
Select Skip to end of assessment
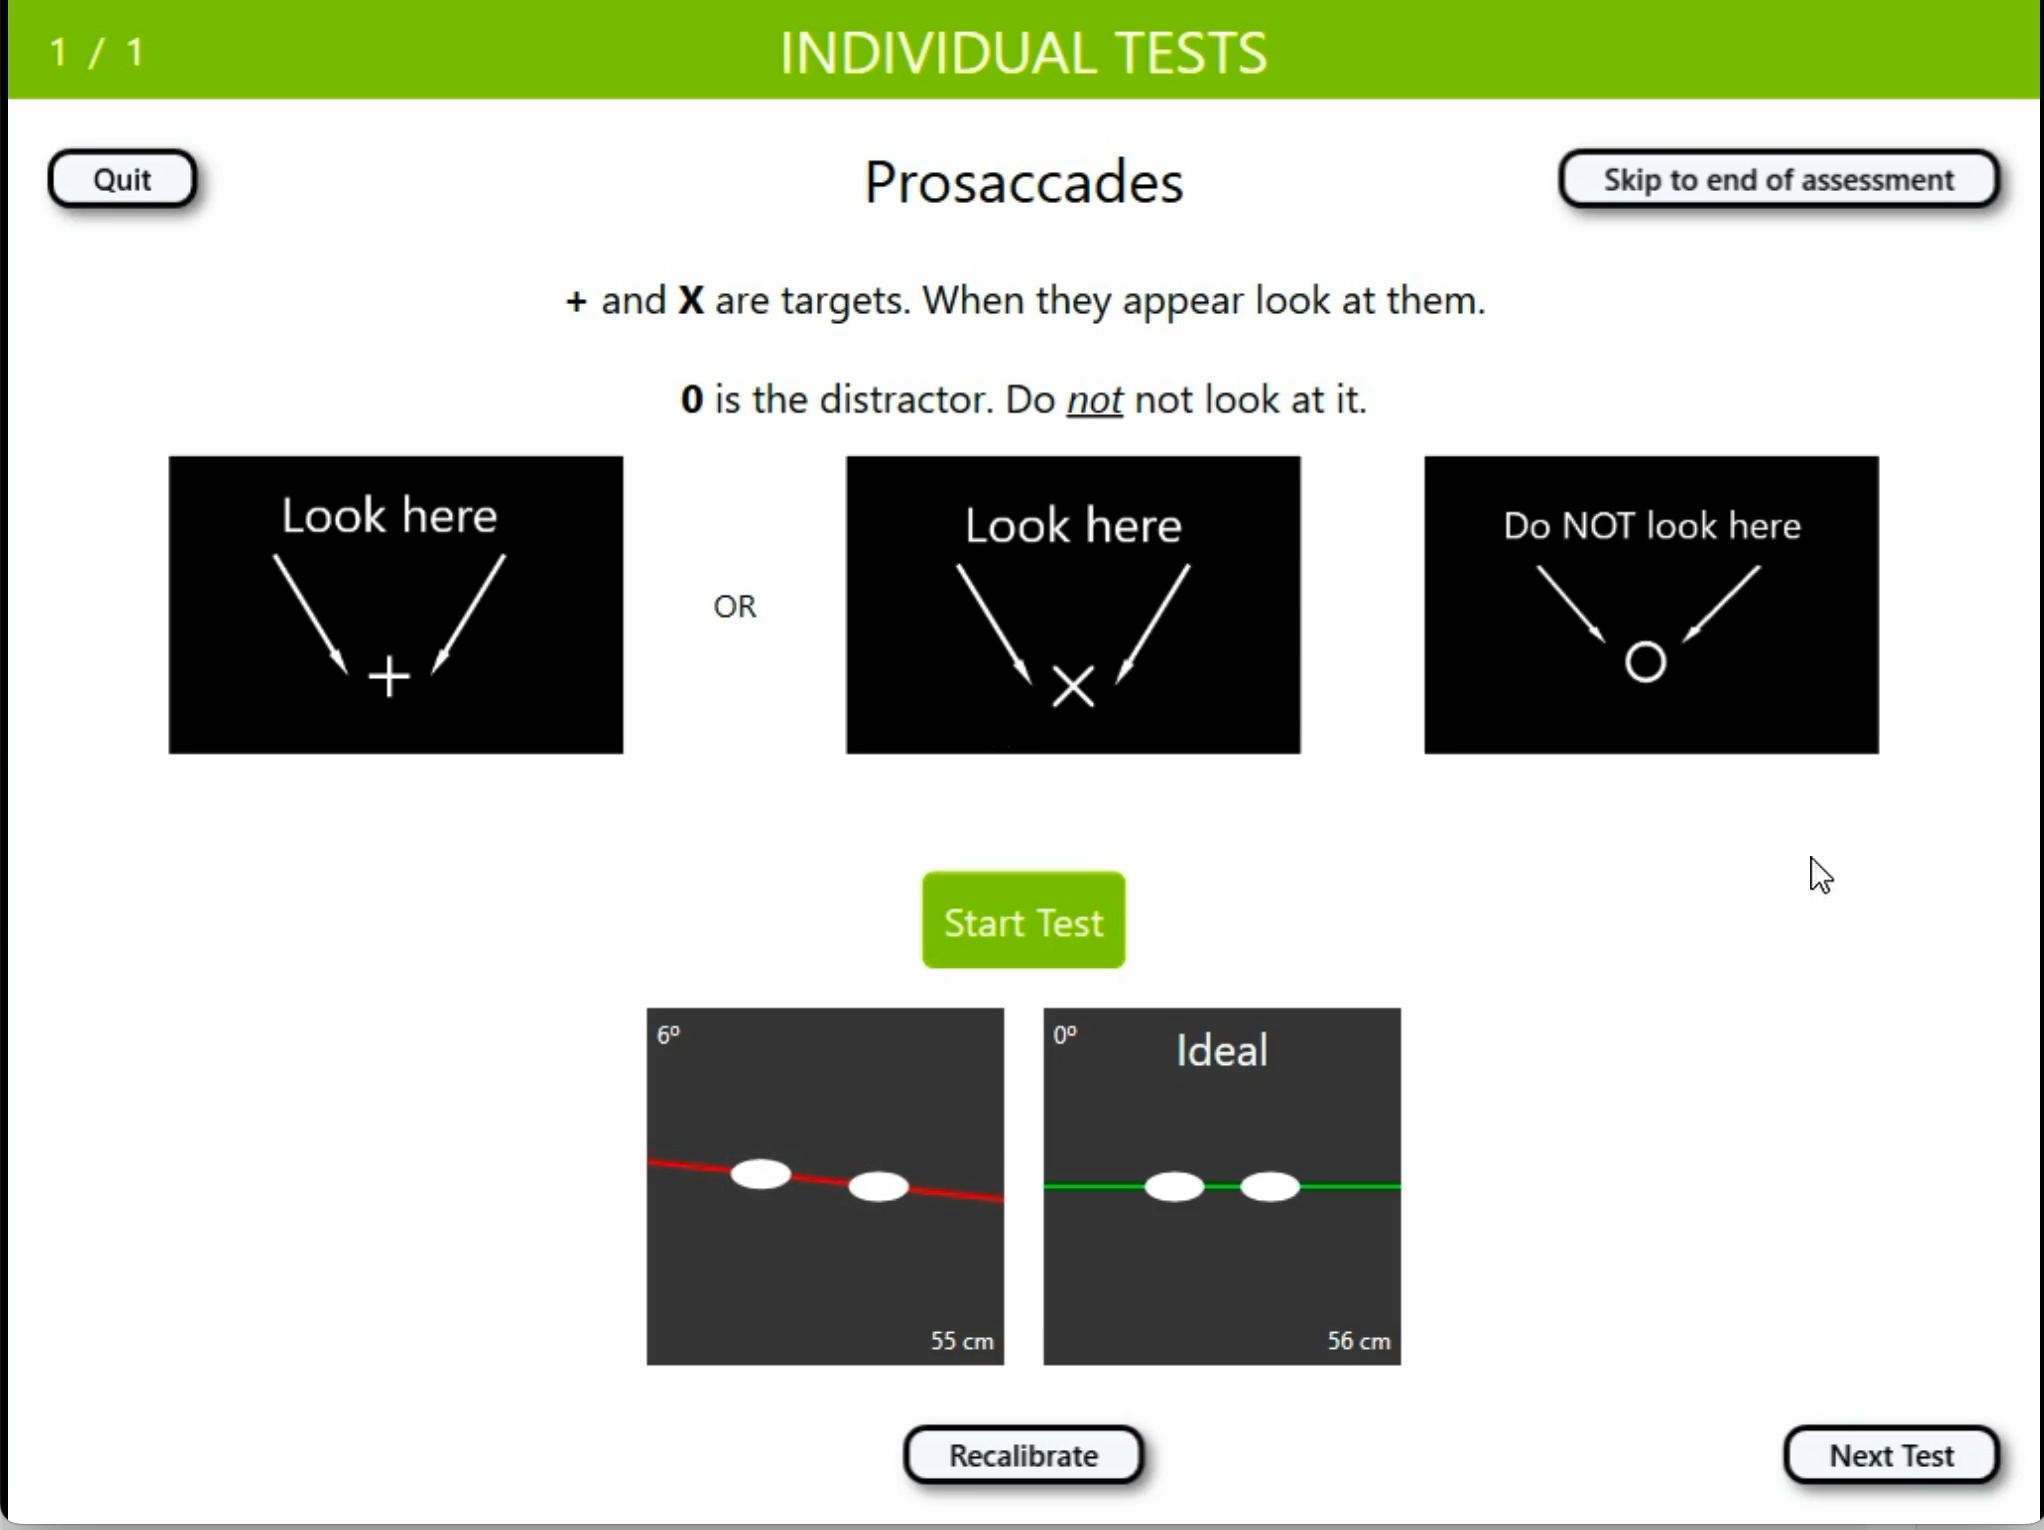pyautogui.click(x=1779, y=178)
